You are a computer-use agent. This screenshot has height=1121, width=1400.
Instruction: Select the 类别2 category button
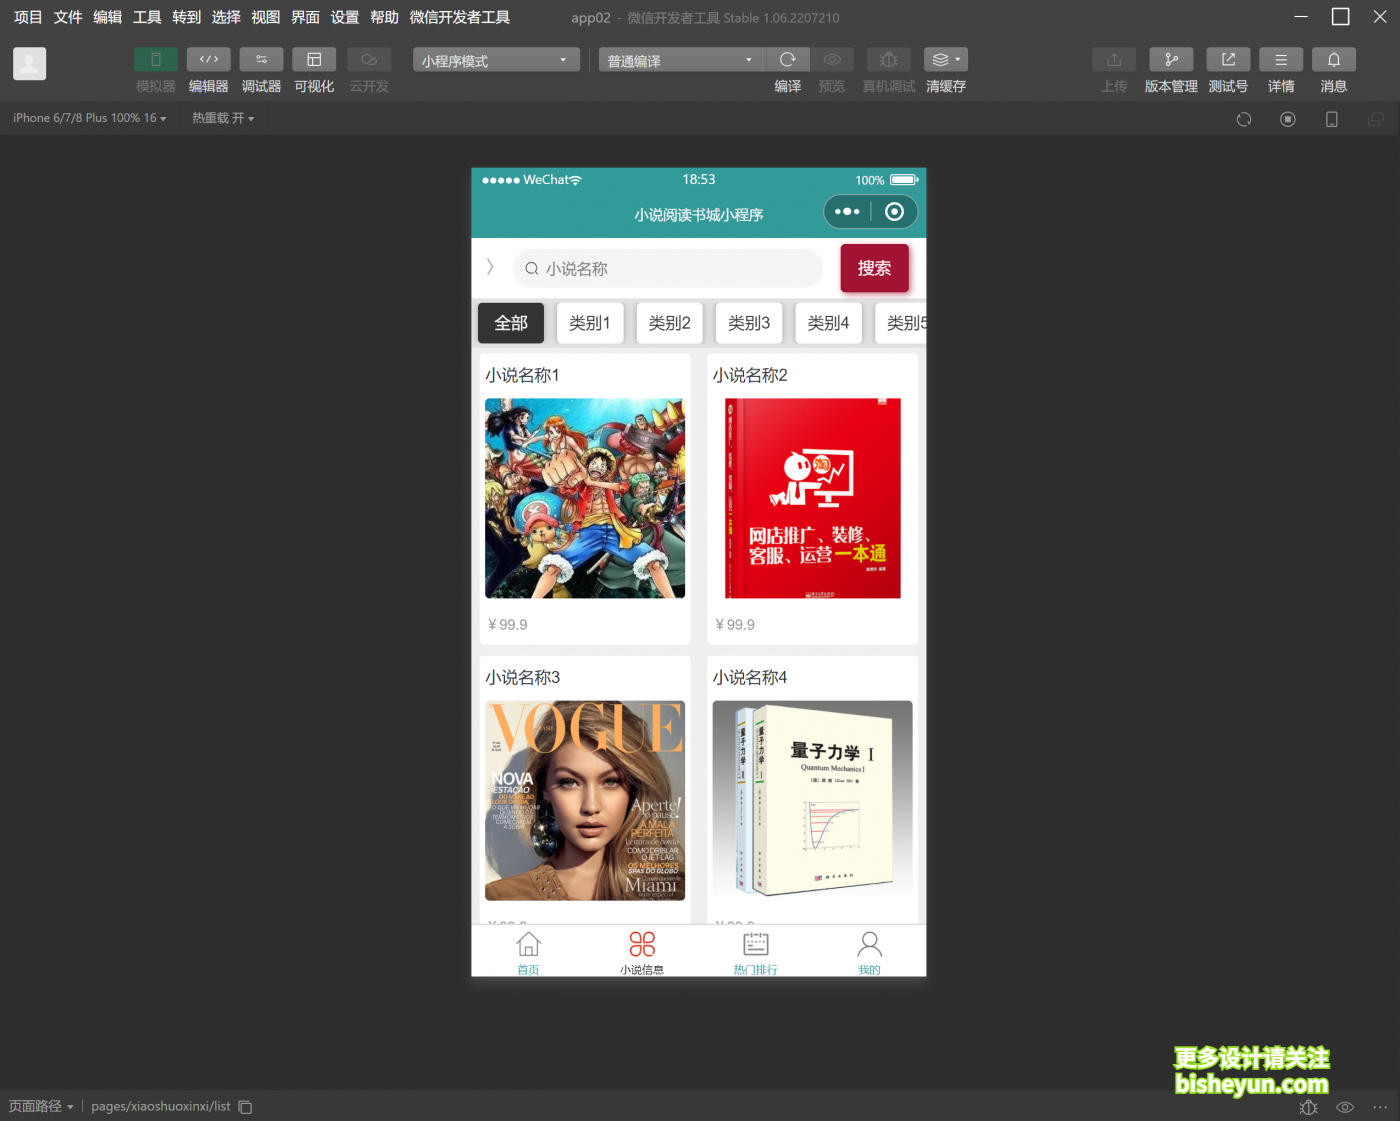tap(669, 322)
